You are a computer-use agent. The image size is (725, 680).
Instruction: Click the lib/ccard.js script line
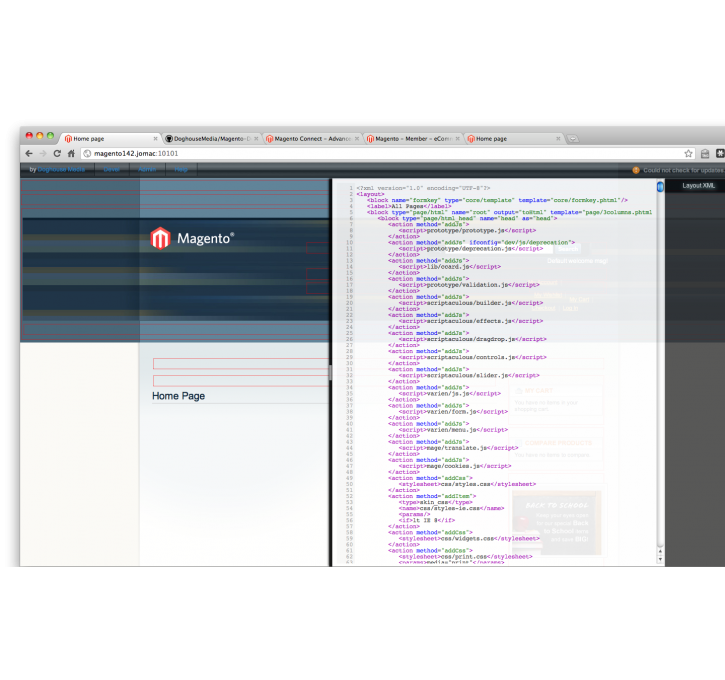[450, 267]
